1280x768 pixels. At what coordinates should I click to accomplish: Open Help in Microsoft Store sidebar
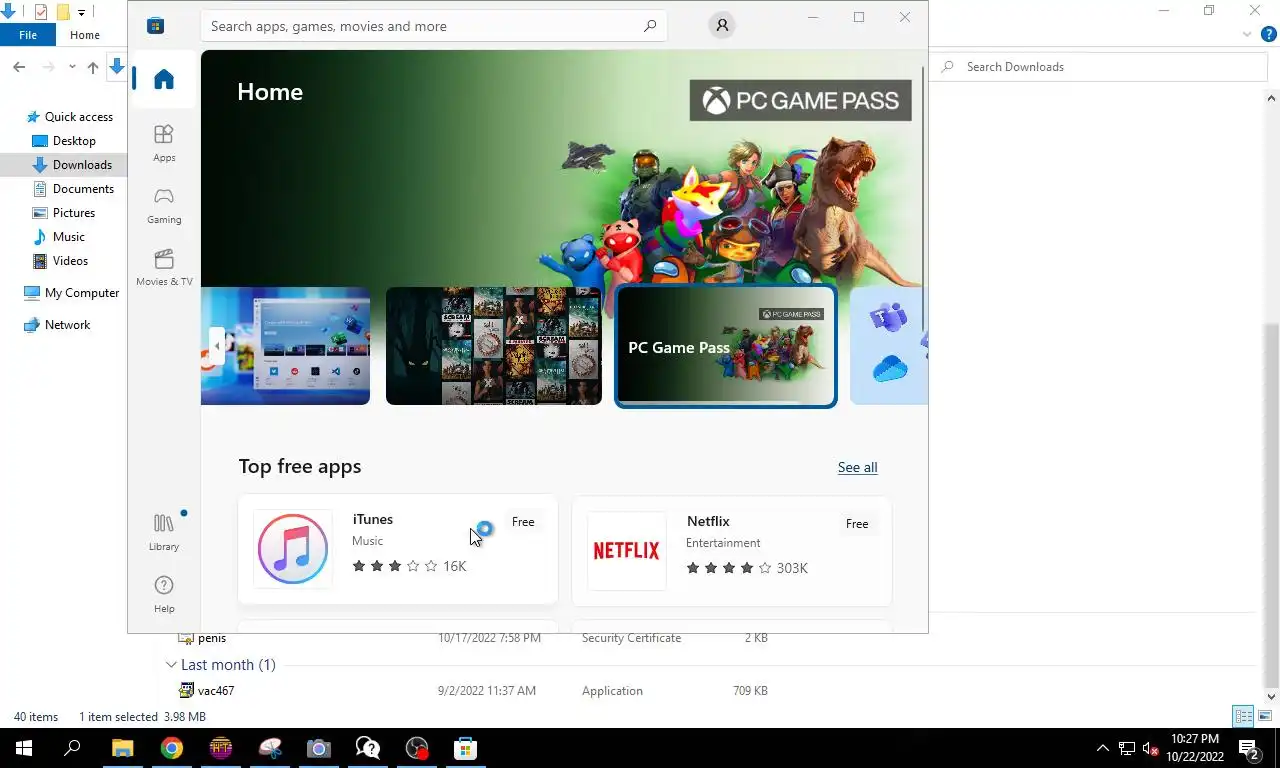tap(164, 593)
